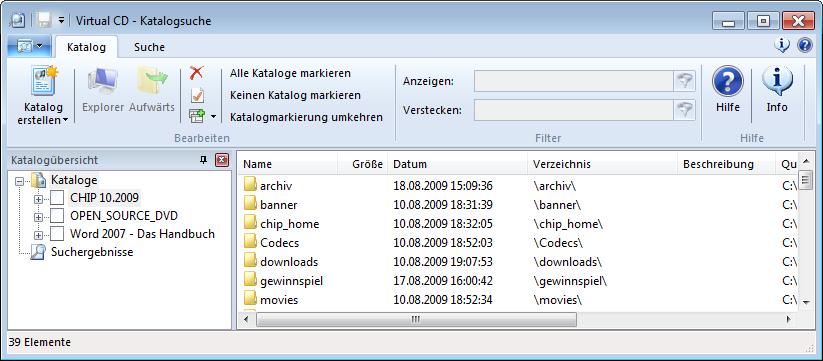Pin the Katalogübersicht panel
The width and height of the screenshot is (823, 361).
pyautogui.click(x=204, y=161)
